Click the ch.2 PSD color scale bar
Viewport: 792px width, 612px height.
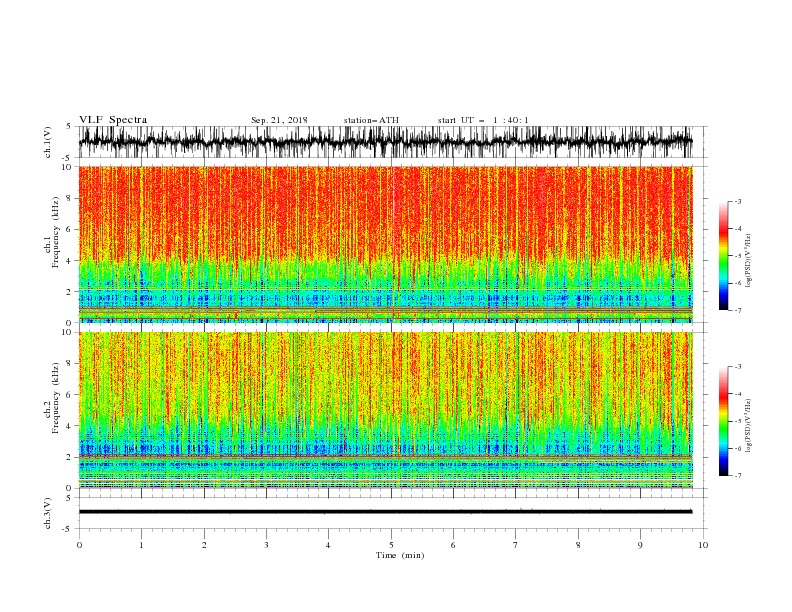click(723, 421)
